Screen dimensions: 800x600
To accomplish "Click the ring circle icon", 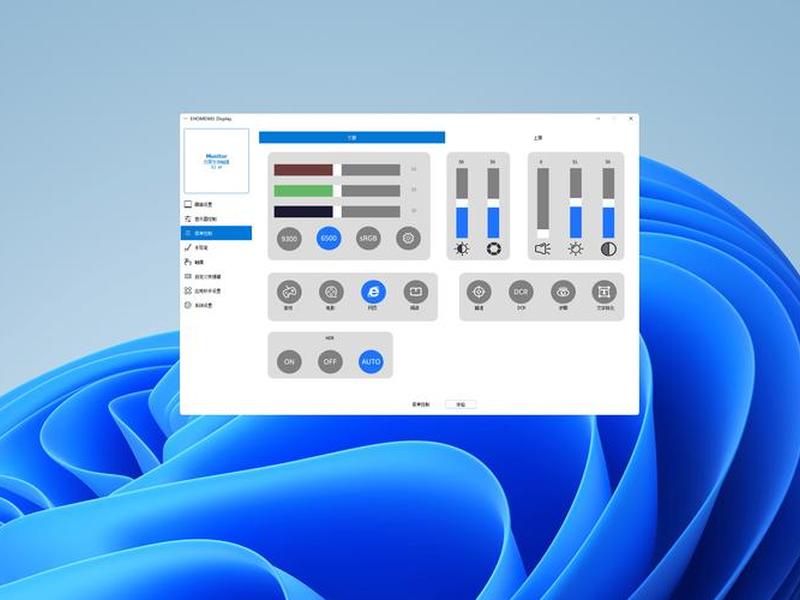I will [493, 249].
